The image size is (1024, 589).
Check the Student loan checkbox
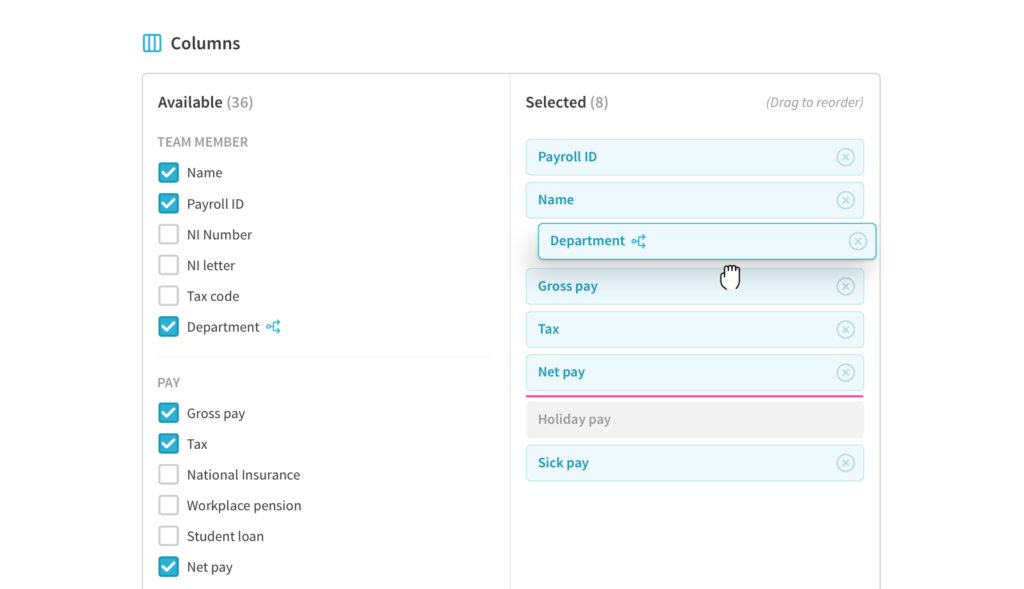(168, 536)
